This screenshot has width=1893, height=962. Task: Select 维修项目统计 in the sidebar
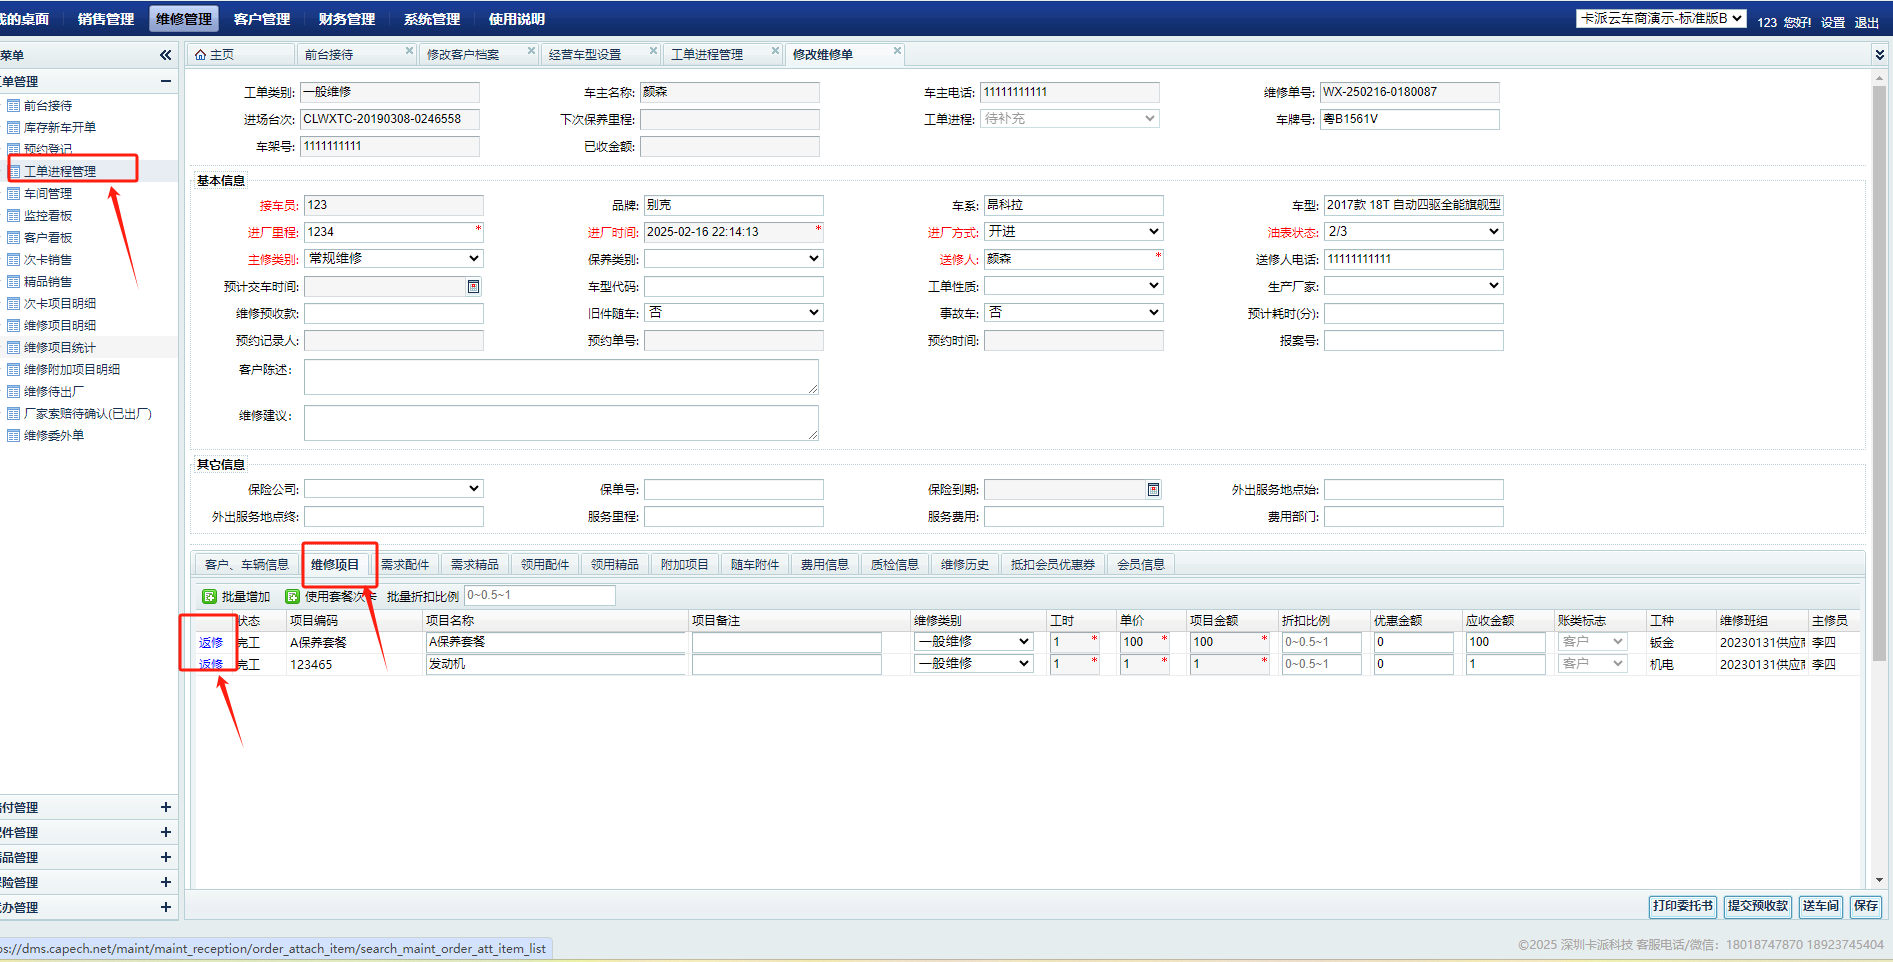pyautogui.click(x=60, y=348)
